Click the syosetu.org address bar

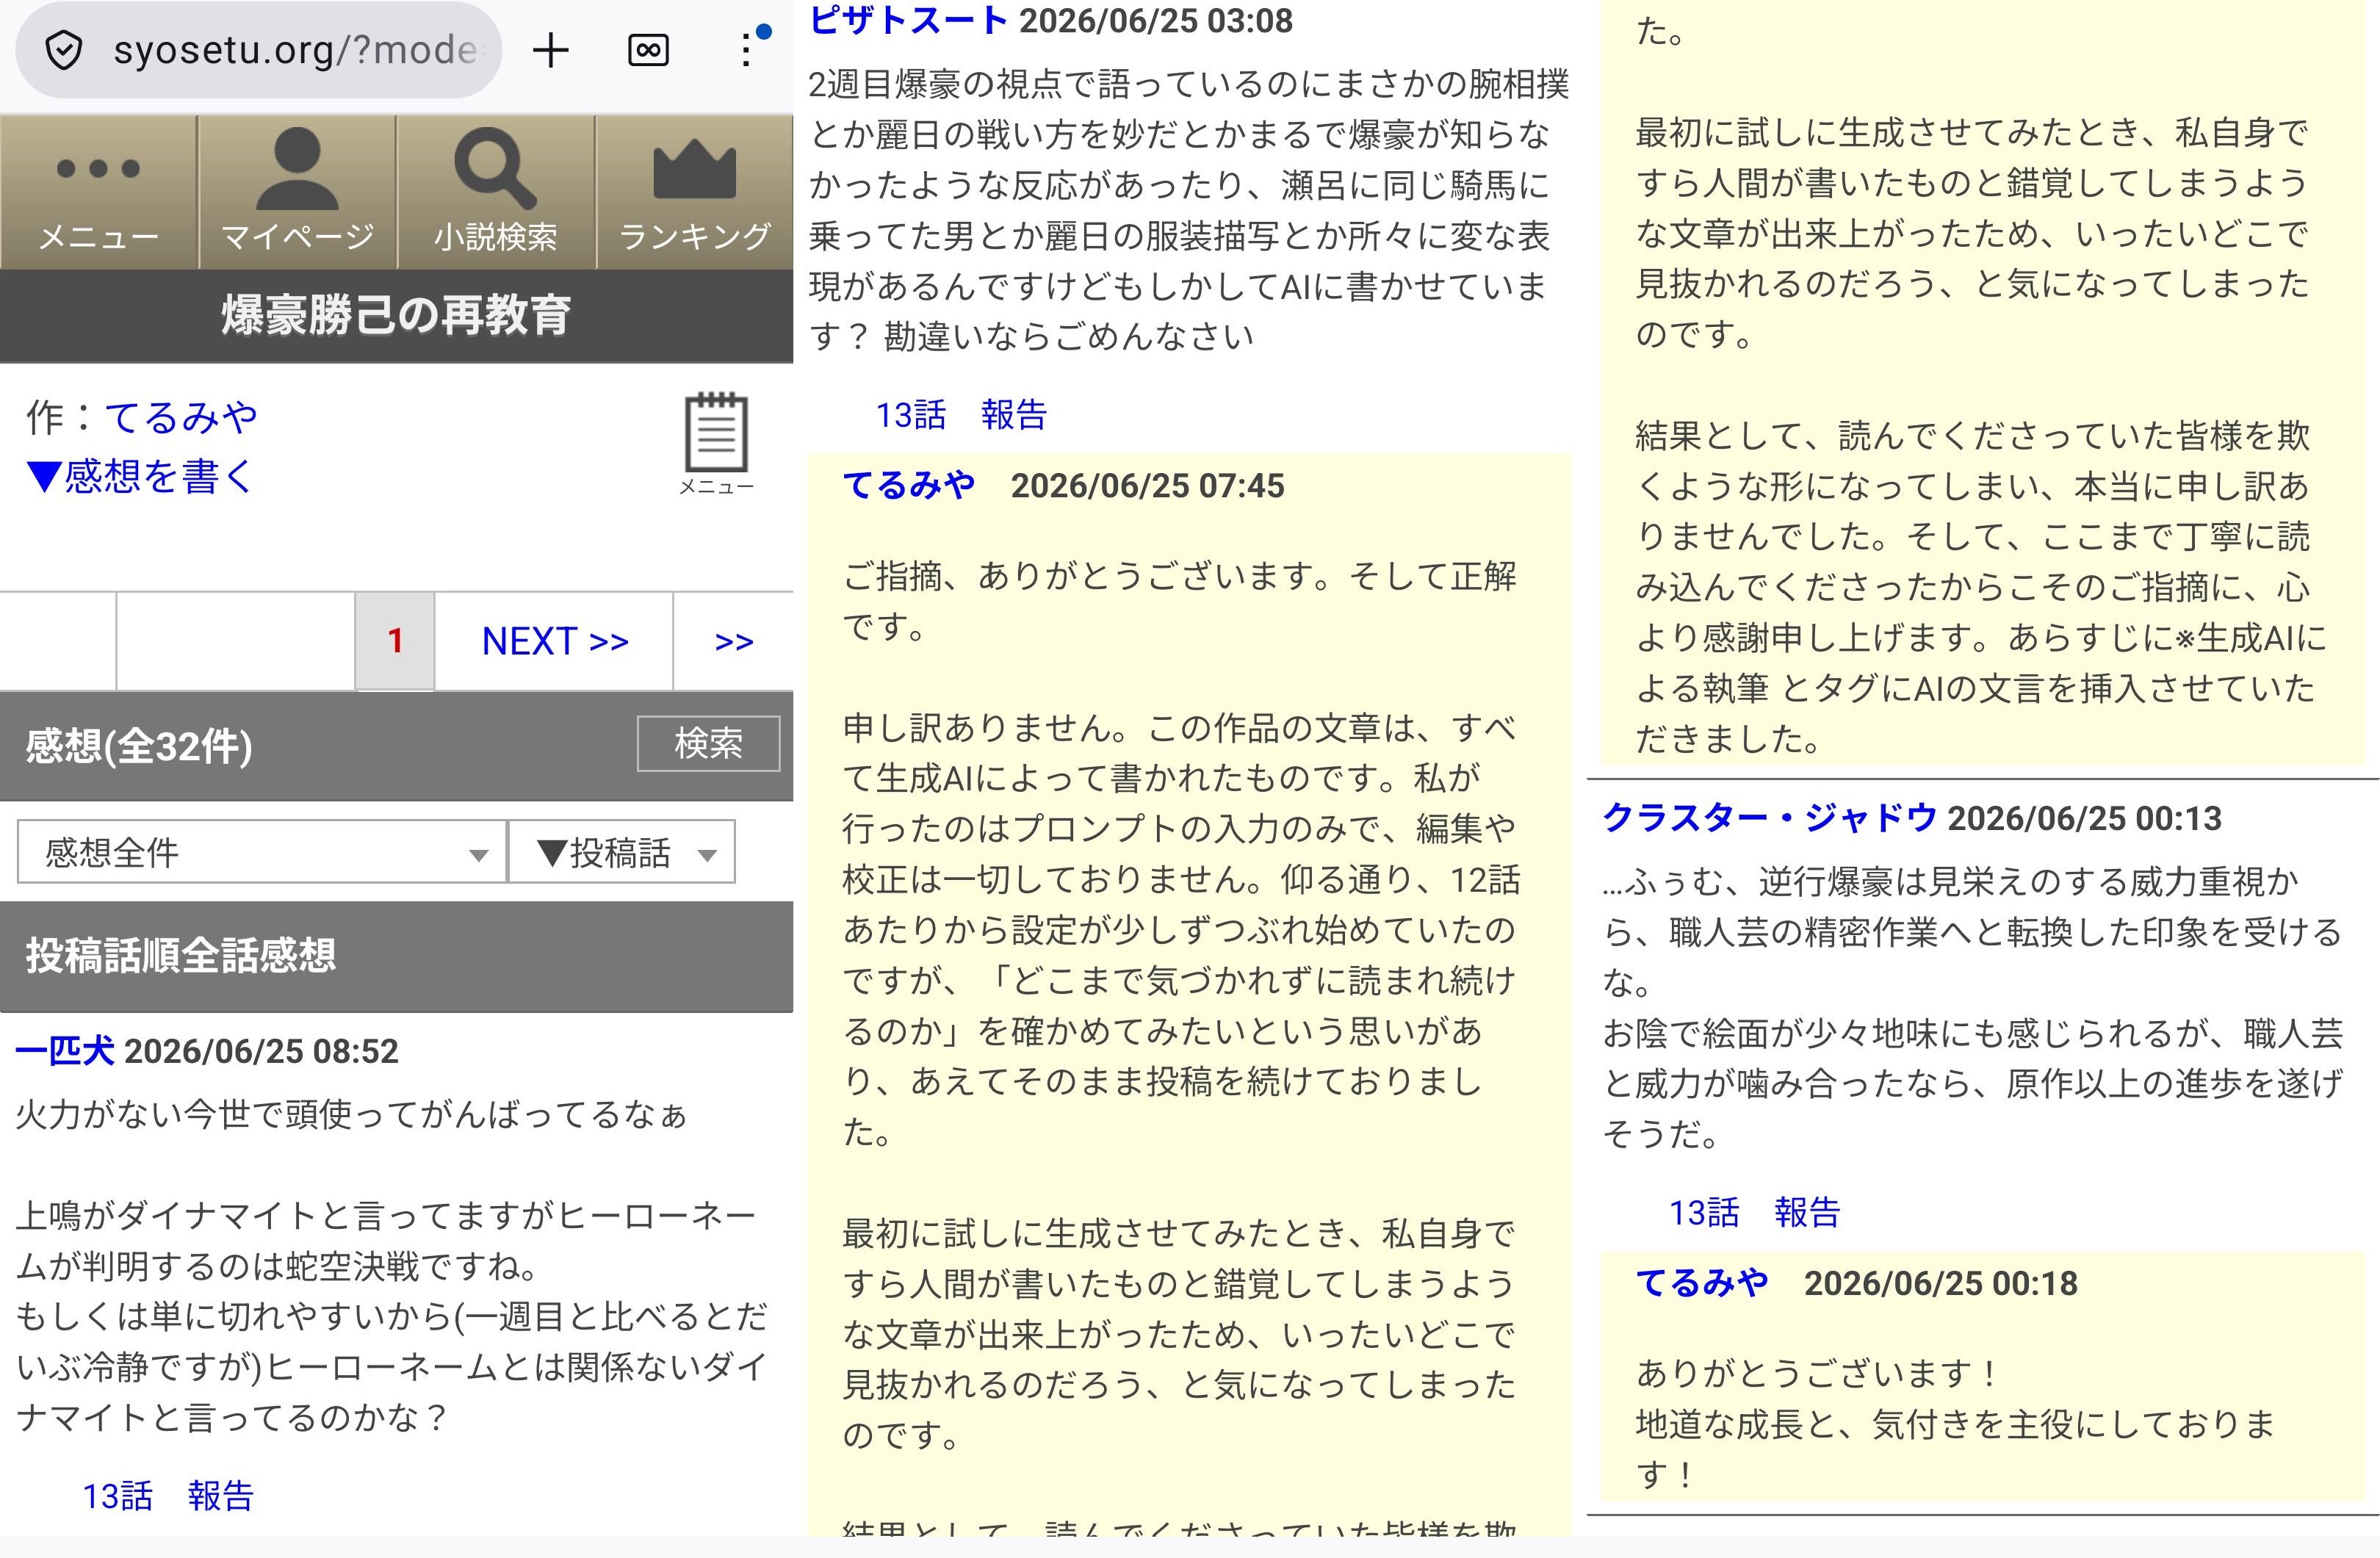click(x=258, y=50)
